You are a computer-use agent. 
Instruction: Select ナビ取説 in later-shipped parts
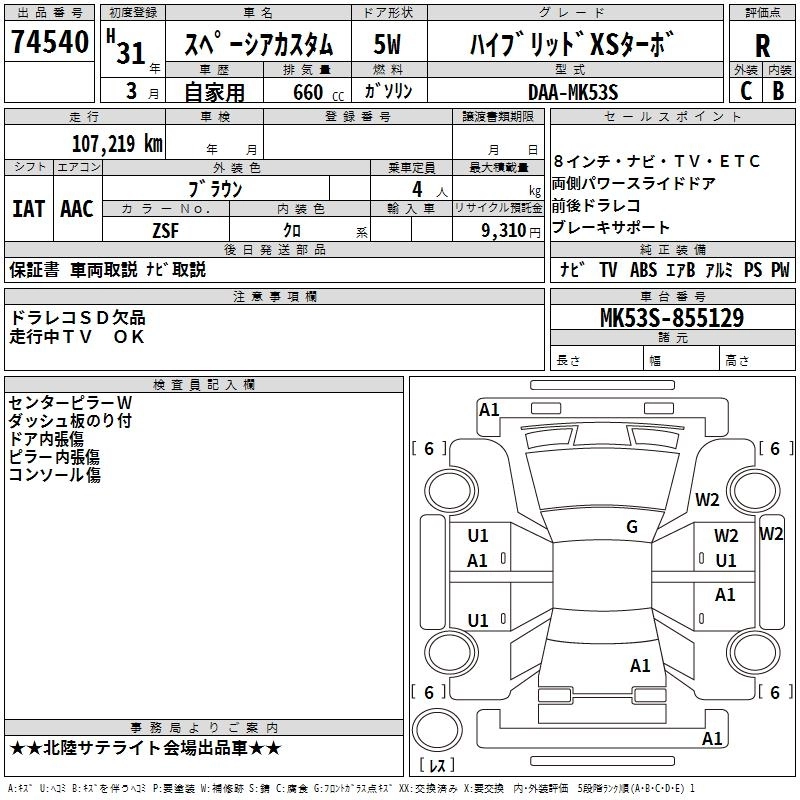(176, 269)
